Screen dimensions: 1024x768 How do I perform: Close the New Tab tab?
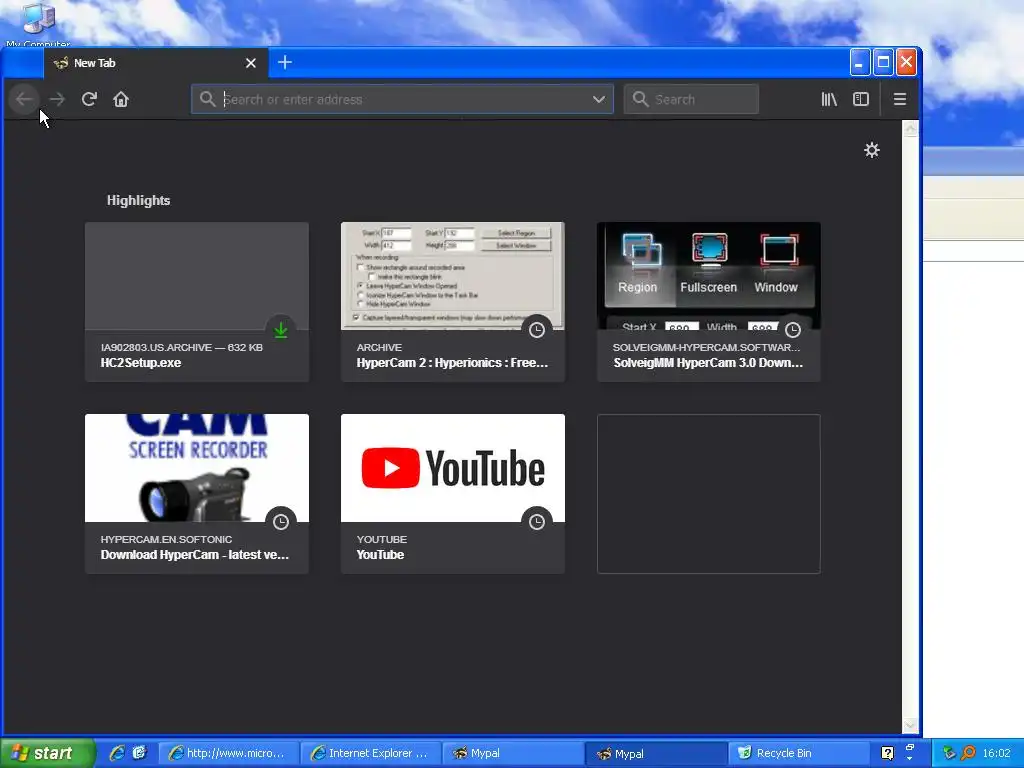click(251, 63)
